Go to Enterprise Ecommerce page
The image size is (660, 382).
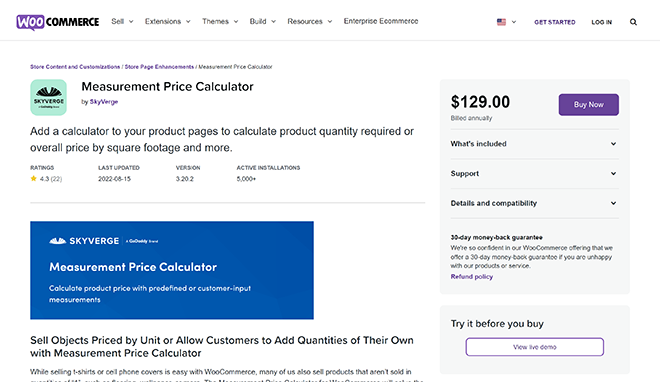(381, 21)
